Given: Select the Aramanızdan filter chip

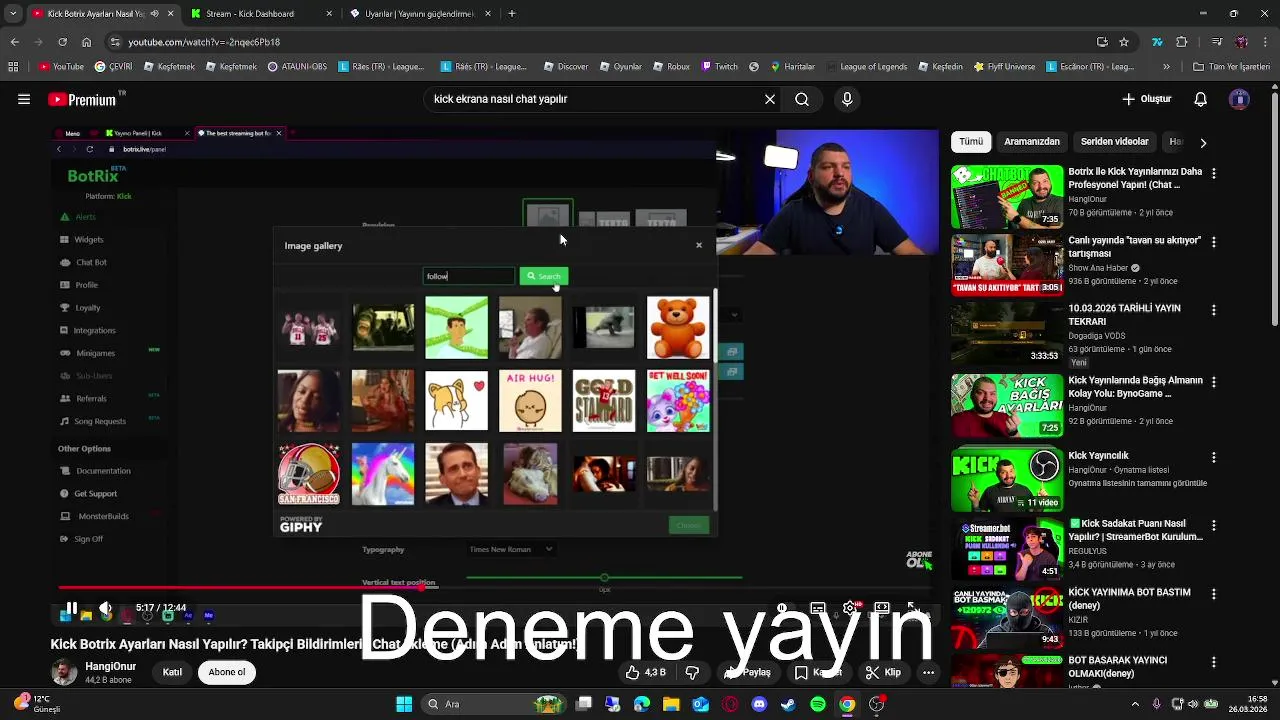Looking at the screenshot, I should 1032,142.
